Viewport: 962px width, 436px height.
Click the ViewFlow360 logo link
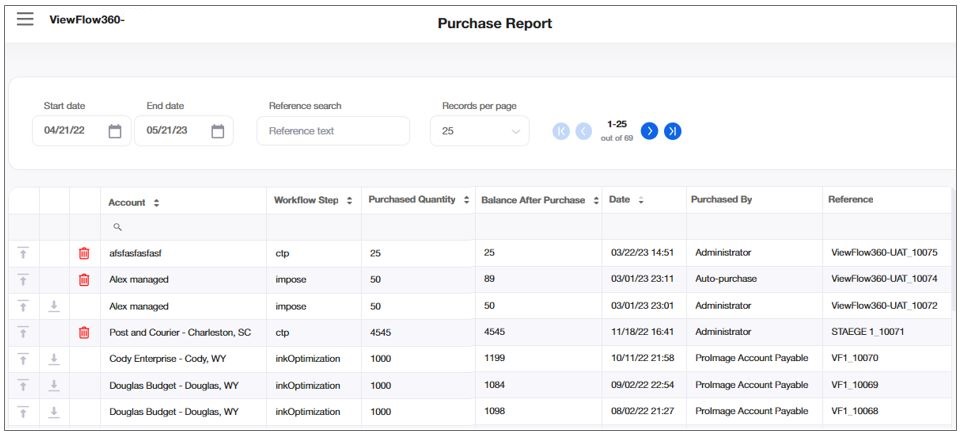pyautogui.click(x=87, y=20)
